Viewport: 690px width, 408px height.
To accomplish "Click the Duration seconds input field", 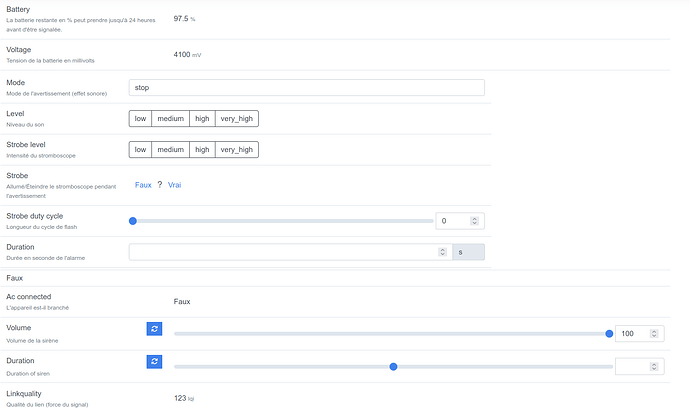I will pos(290,252).
